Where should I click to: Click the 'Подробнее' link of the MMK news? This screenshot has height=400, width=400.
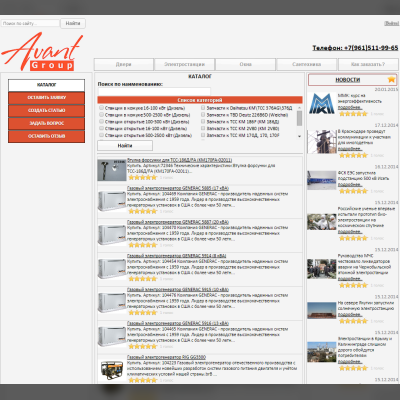(x=350, y=107)
